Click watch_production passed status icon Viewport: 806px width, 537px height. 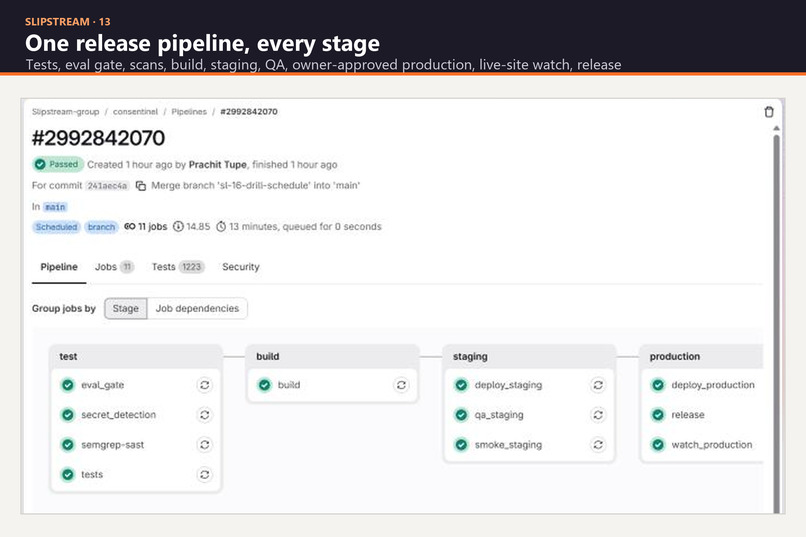tap(658, 445)
